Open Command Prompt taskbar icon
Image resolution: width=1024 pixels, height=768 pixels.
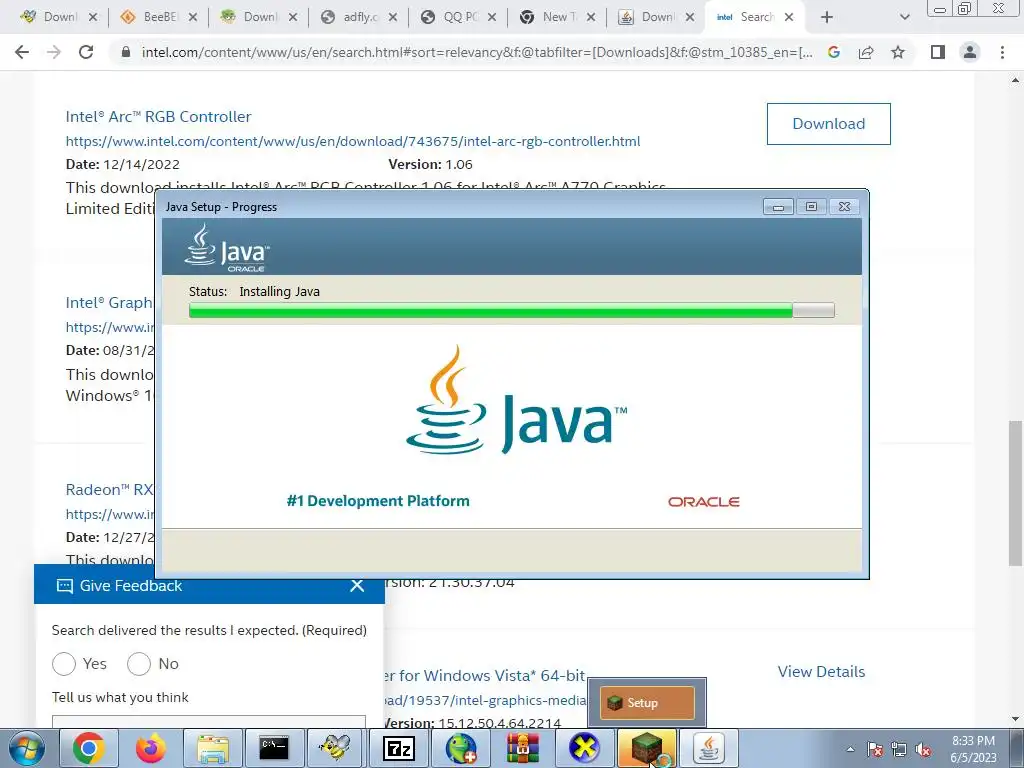click(x=274, y=748)
